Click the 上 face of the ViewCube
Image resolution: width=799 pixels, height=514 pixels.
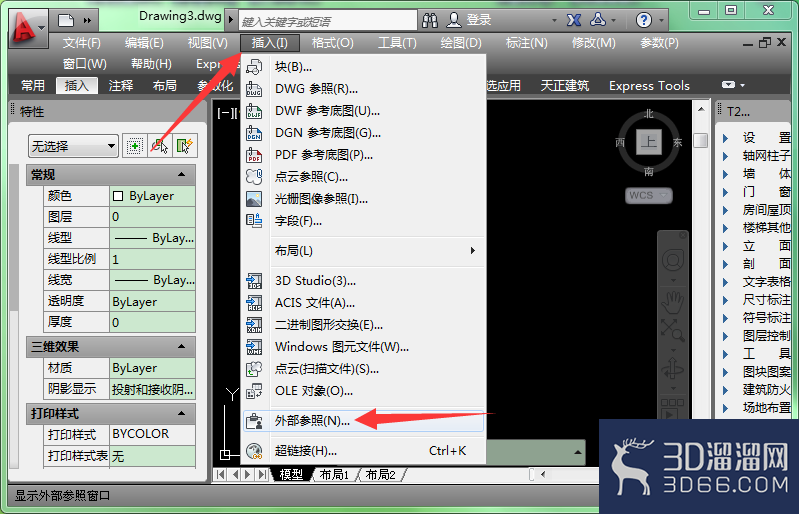point(649,141)
